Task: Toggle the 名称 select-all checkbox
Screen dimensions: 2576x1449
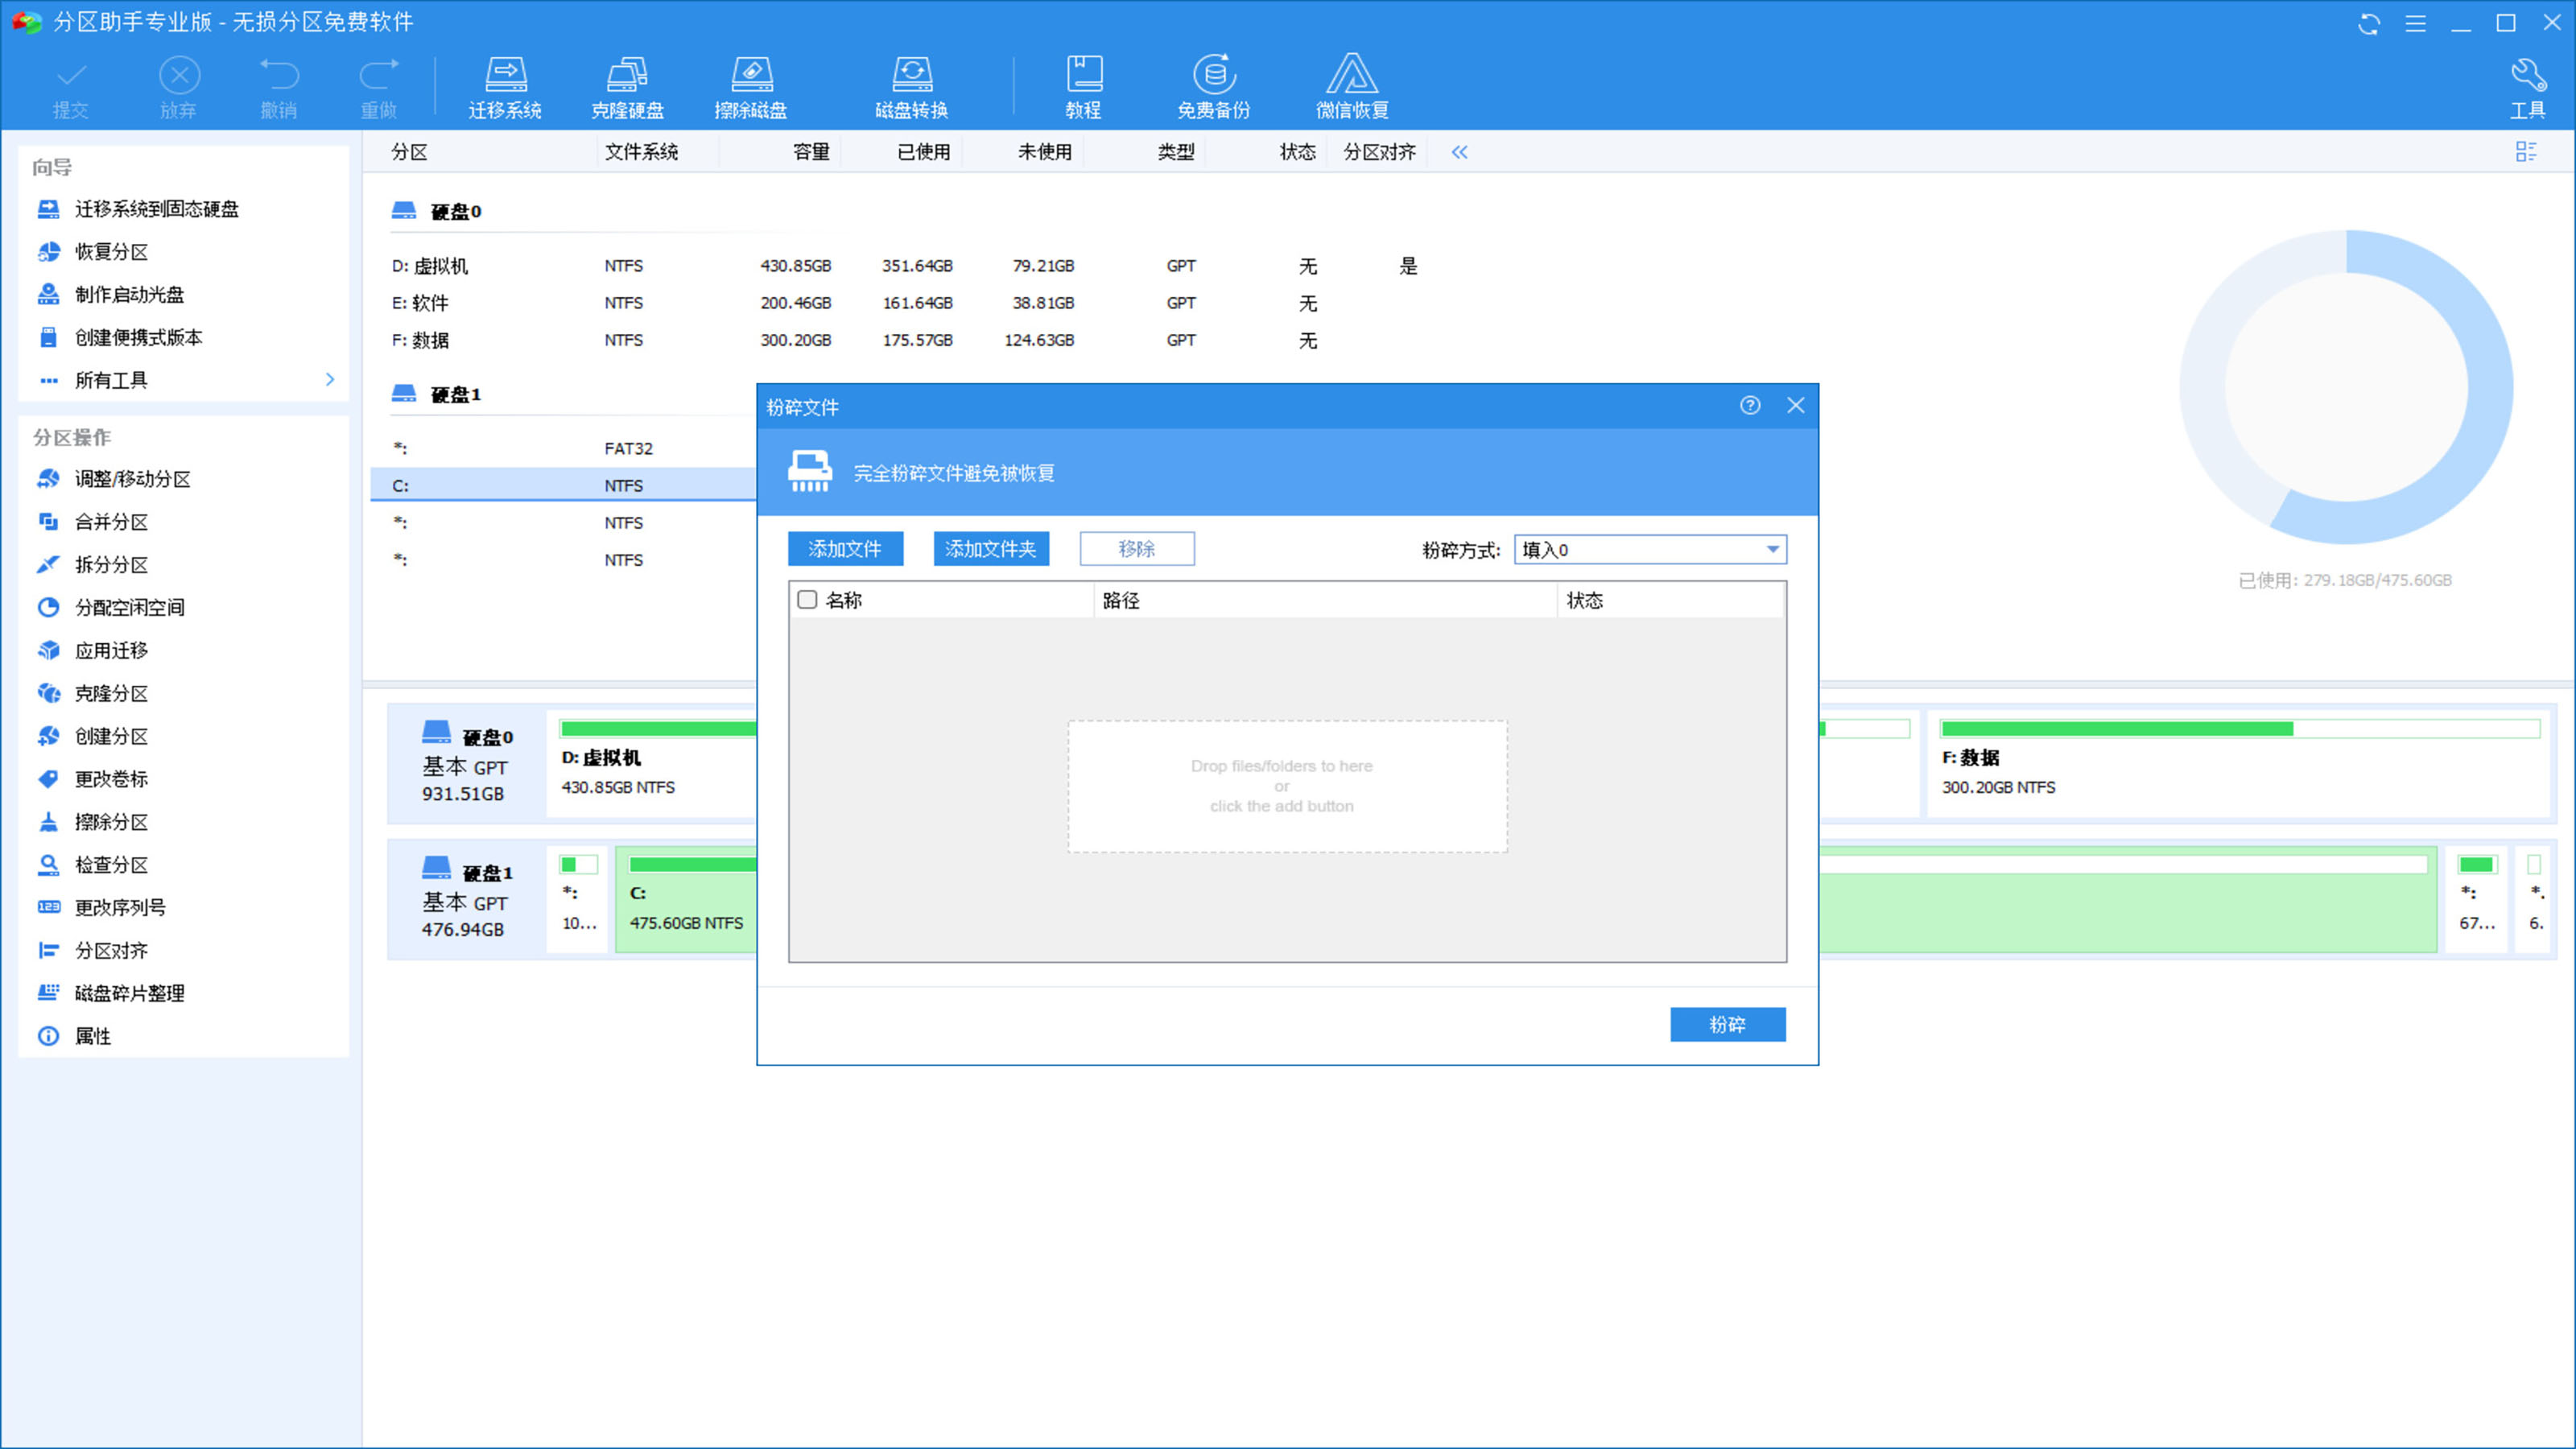Action: coord(807,600)
